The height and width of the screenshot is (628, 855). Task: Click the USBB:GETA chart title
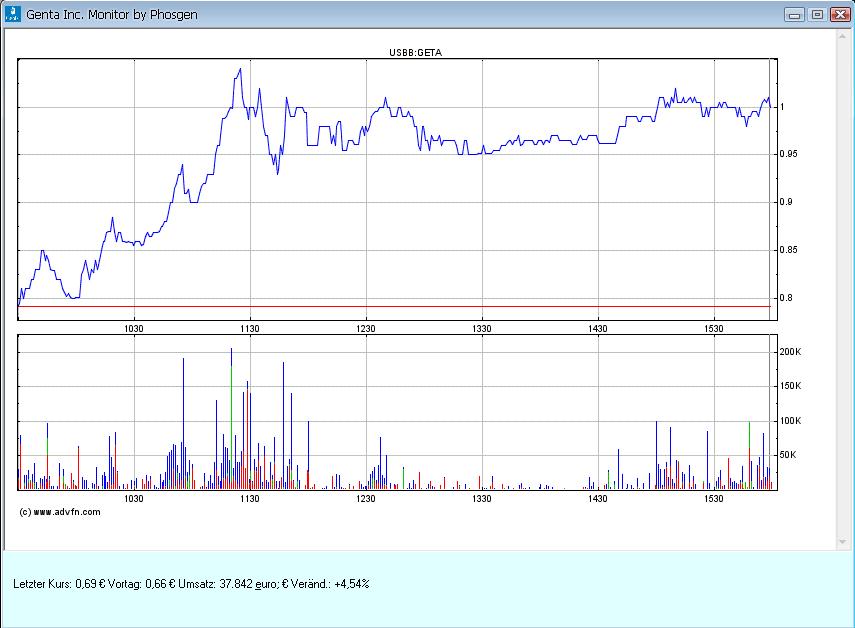coord(416,53)
